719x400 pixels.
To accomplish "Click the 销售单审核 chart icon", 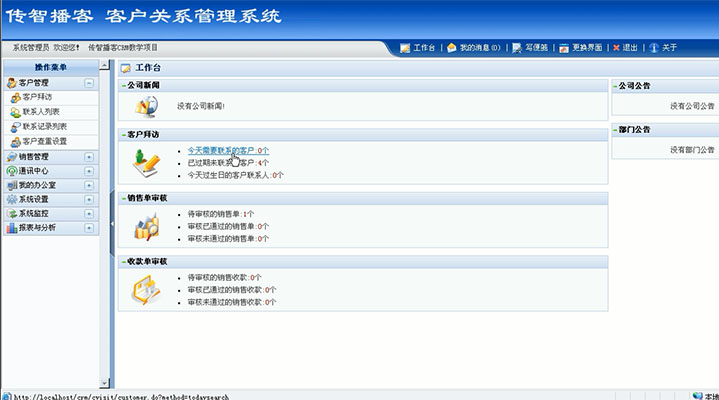I will (x=147, y=227).
